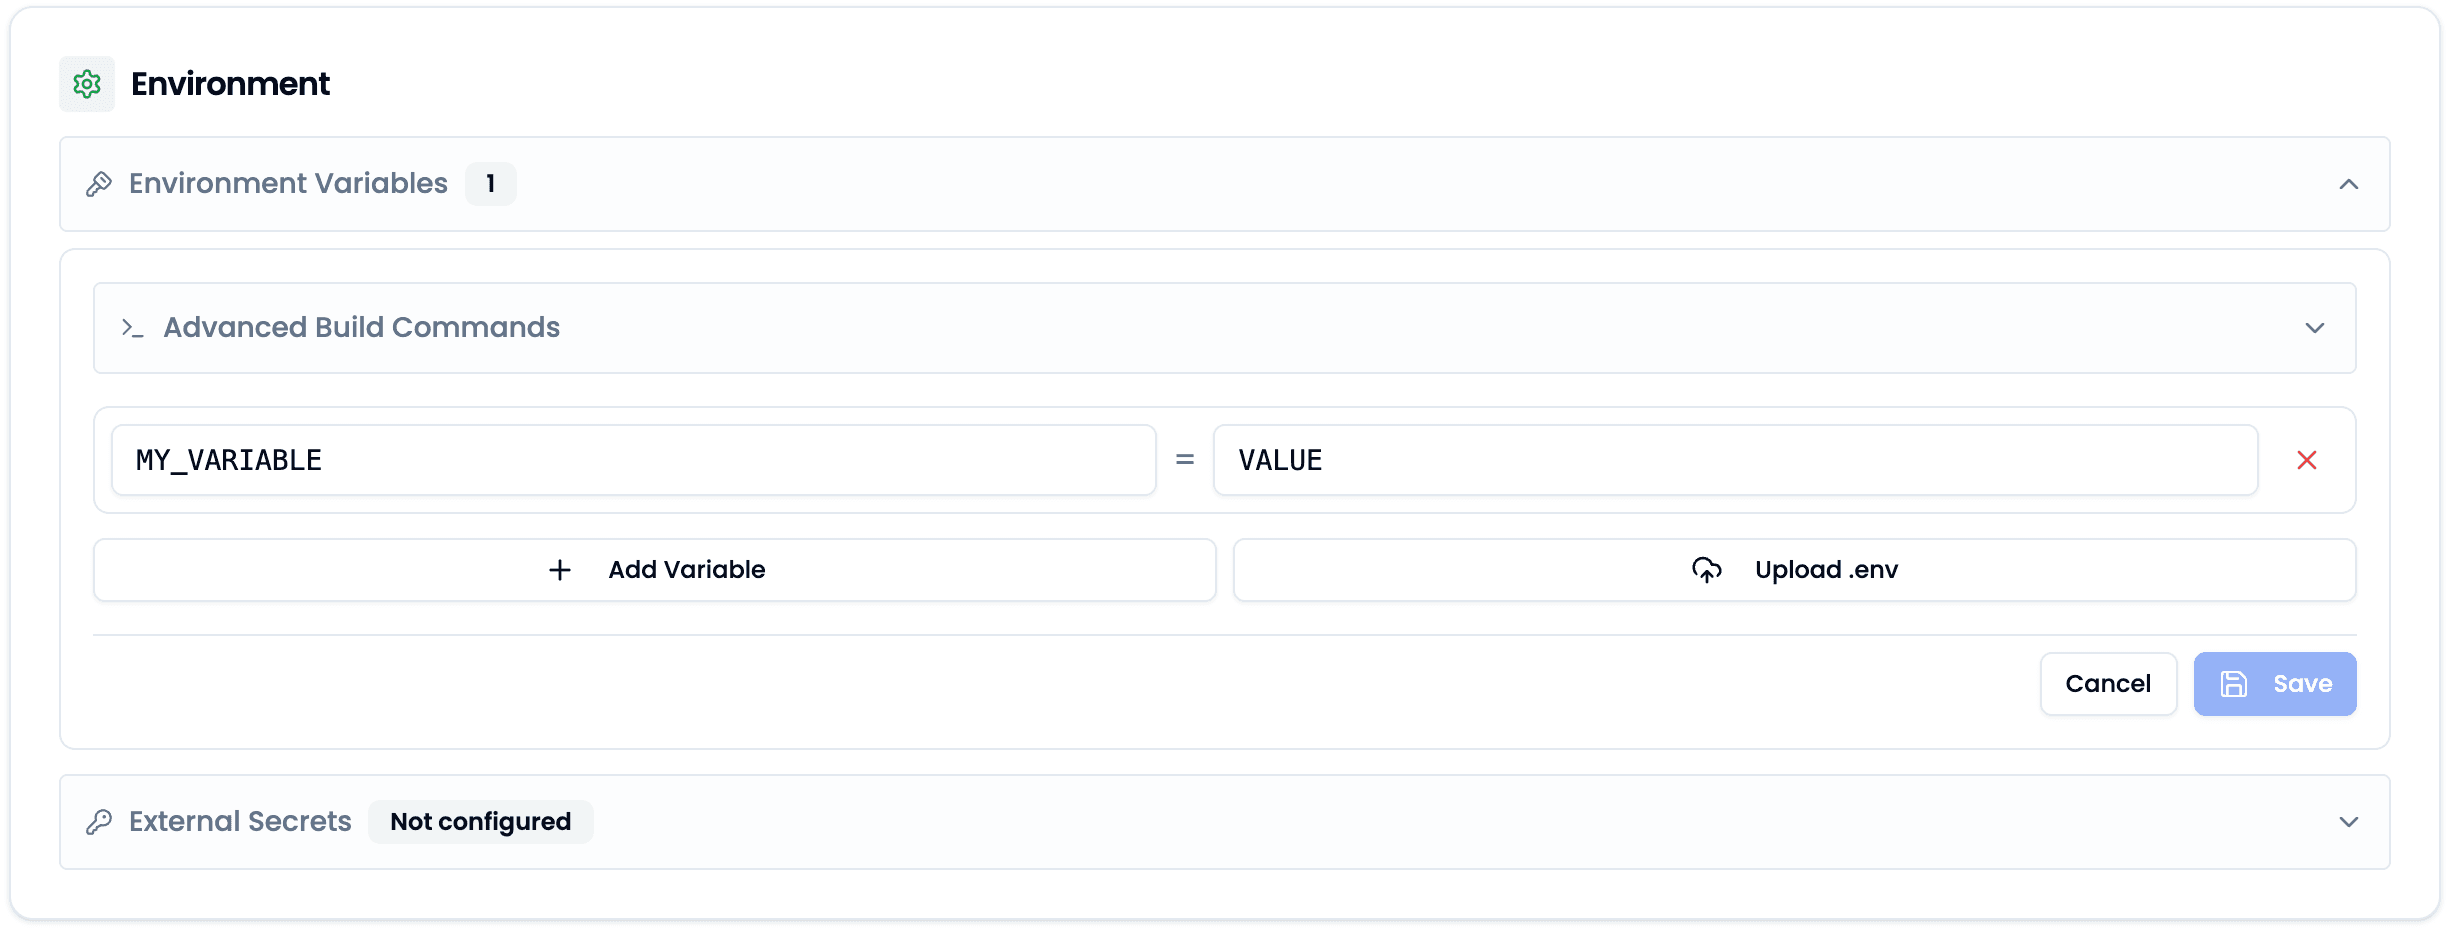Select the terminal icon for Advanced Build Commands

[x=130, y=327]
